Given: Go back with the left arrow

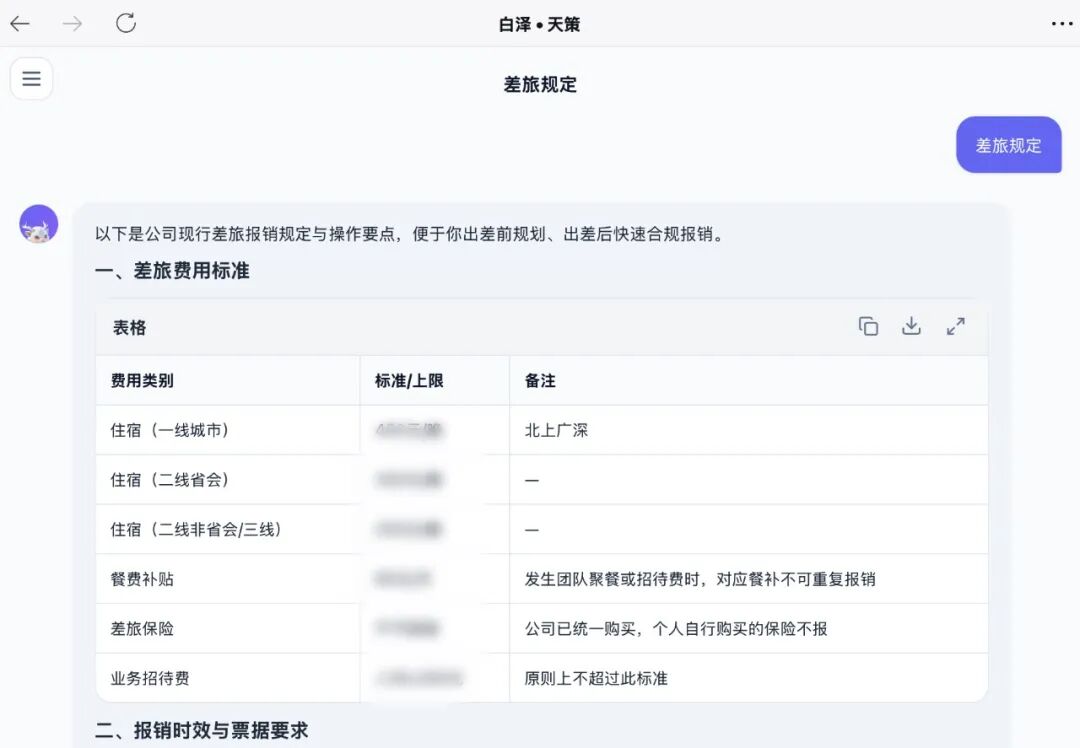Looking at the screenshot, I should [x=20, y=24].
